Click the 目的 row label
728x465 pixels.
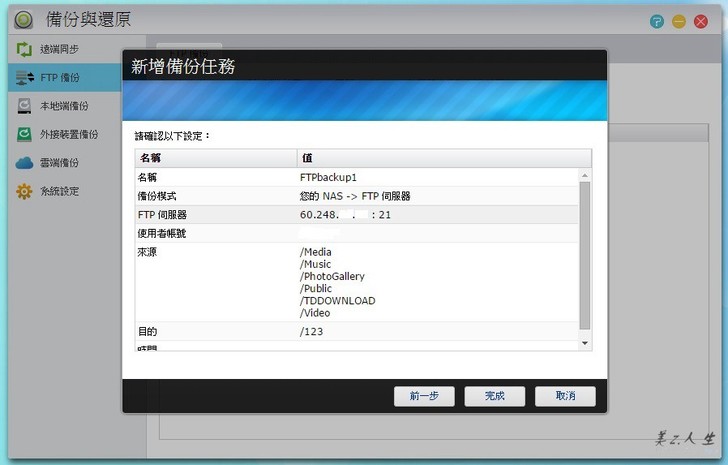(147, 331)
